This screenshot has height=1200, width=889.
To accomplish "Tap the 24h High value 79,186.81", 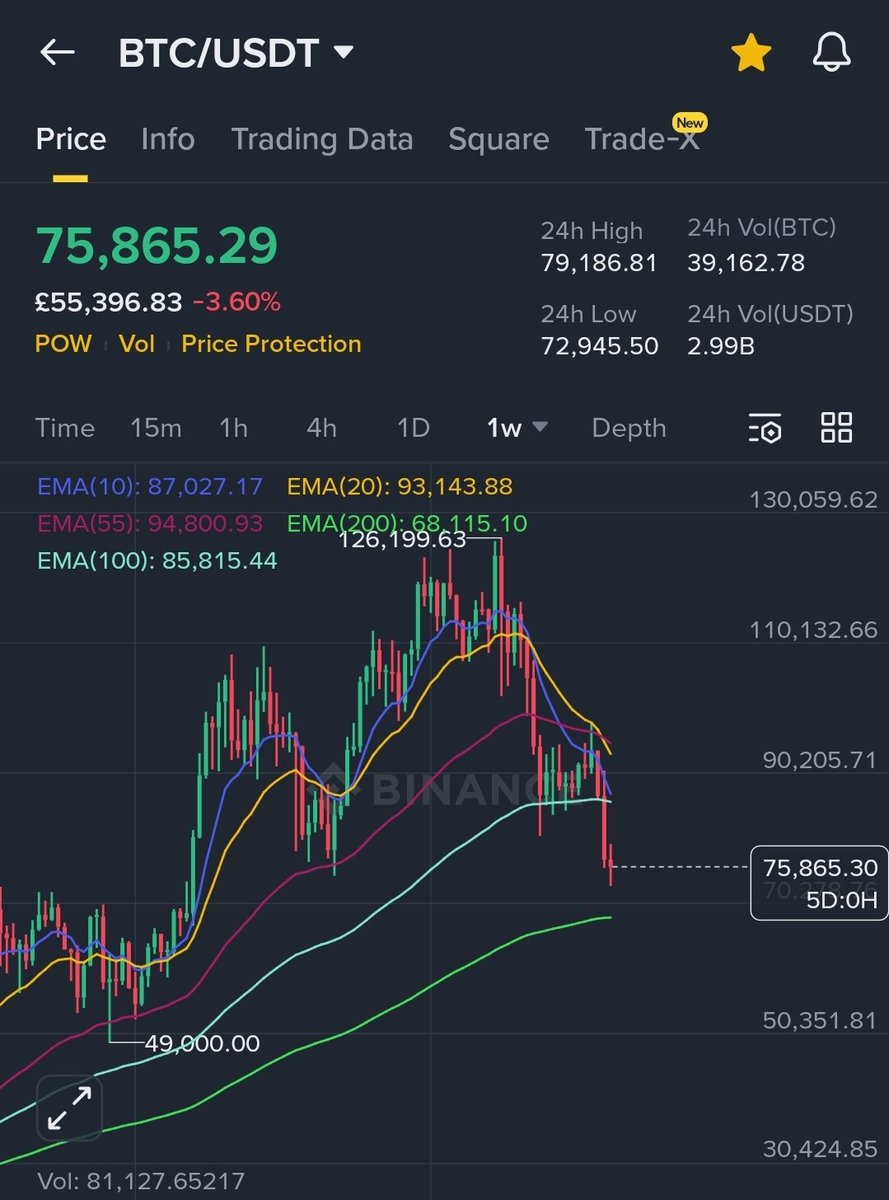I will click(x=599, y=264).
